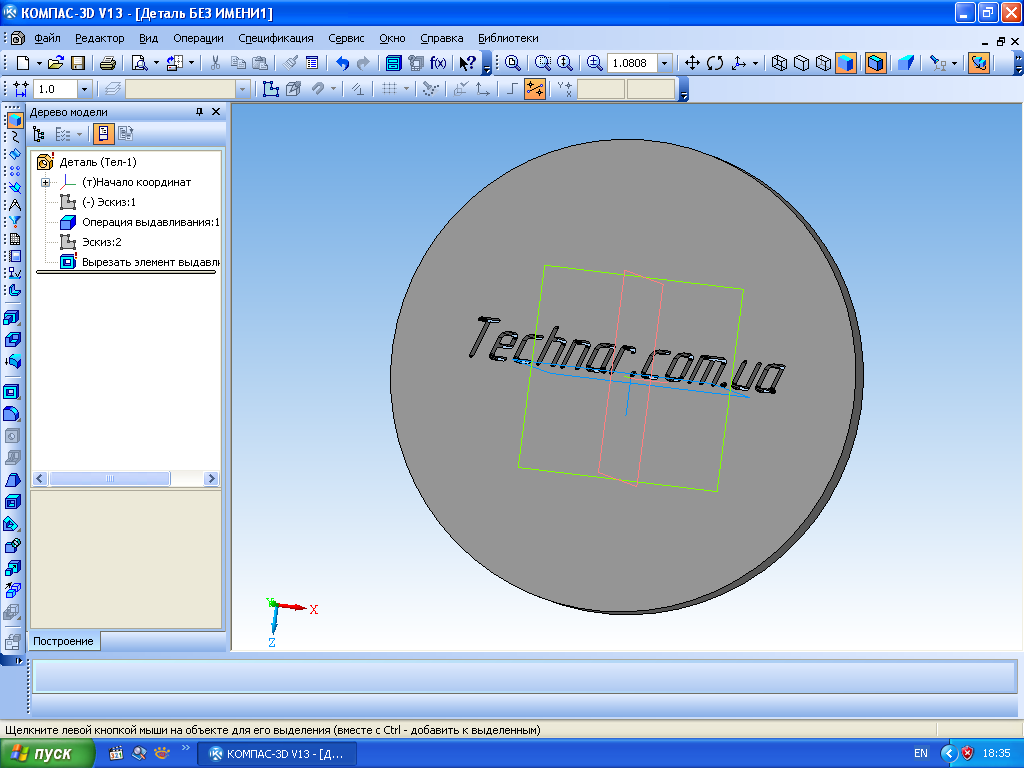The image size is (1024, 768).
Task: Open the measurements compass sidebar panel
Action: point(14,204)
